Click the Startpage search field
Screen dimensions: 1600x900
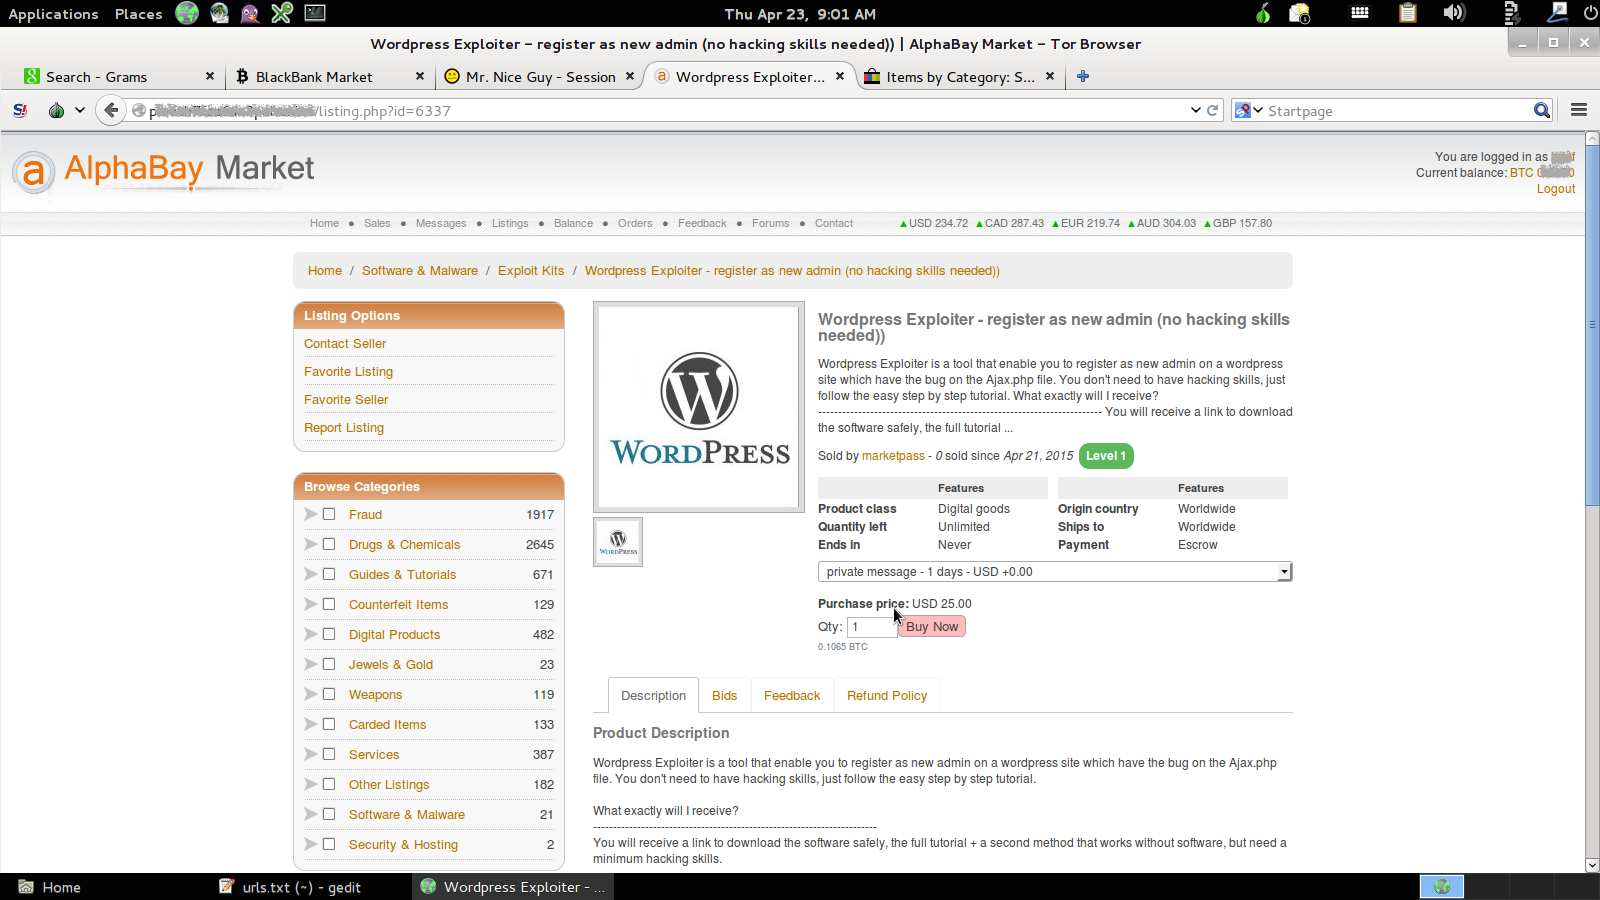tap(1399, 110)
